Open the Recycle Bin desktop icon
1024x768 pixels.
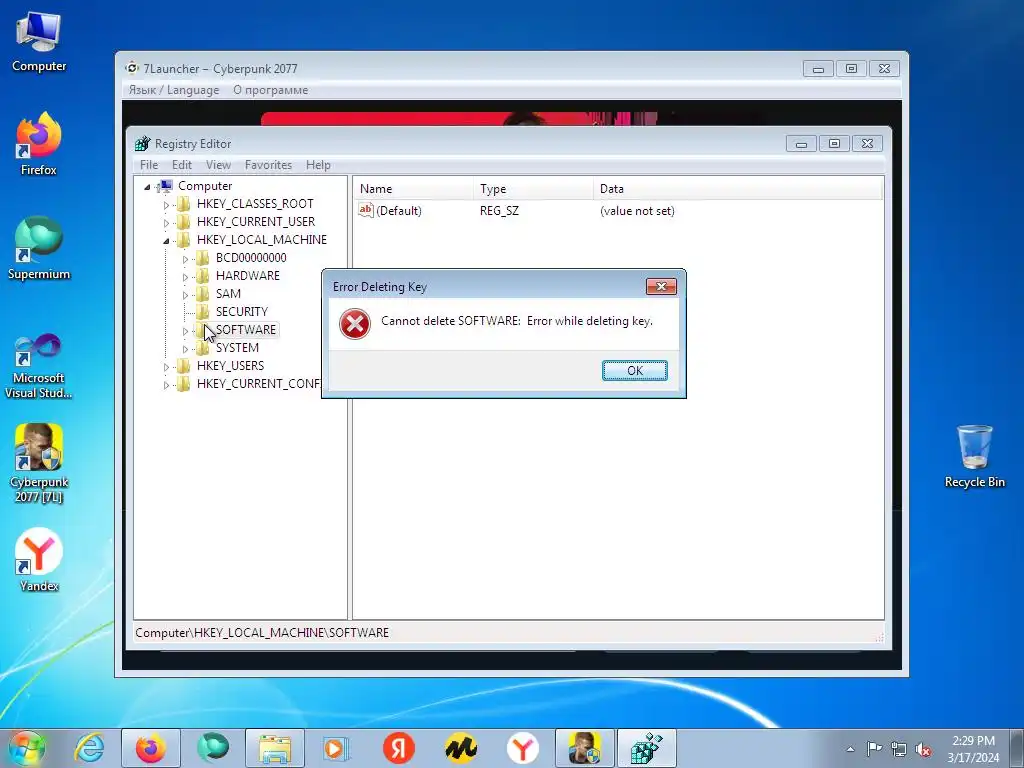pos(974,456)
